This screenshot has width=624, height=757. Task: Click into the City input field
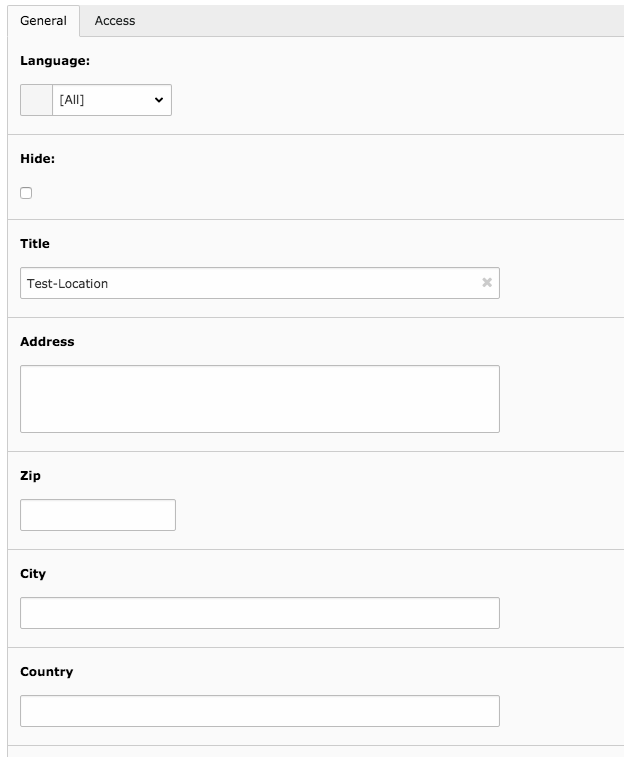[259, 613]
